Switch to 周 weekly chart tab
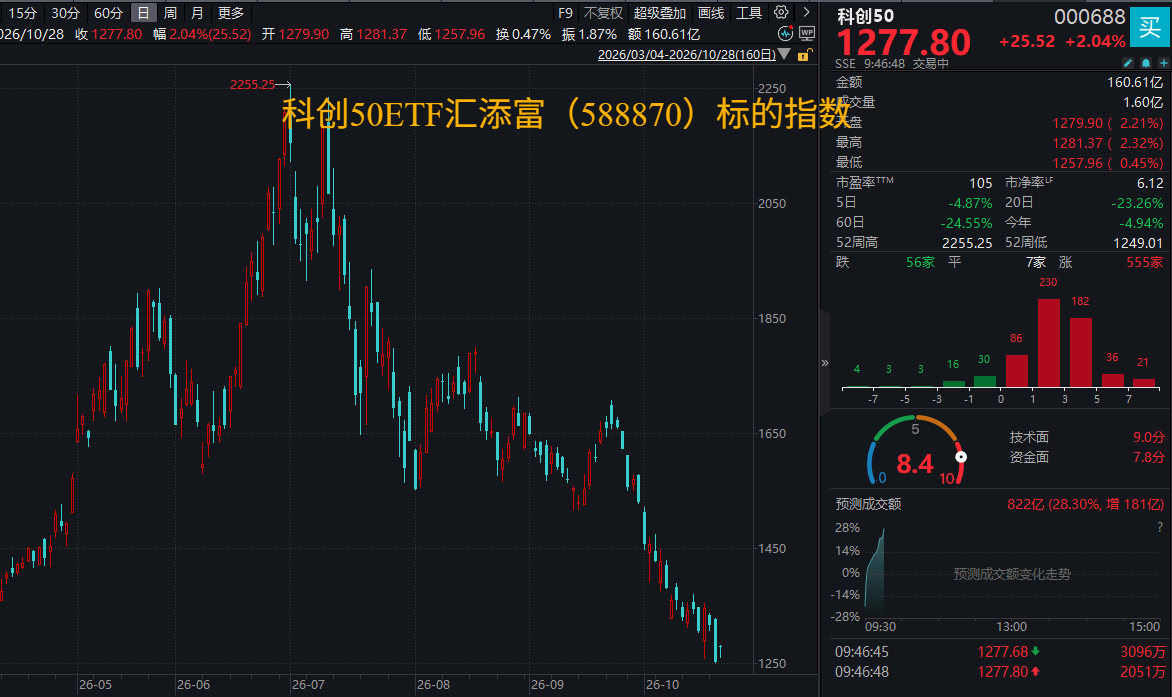Screen dimensions: 1172x697 [170, 13]
